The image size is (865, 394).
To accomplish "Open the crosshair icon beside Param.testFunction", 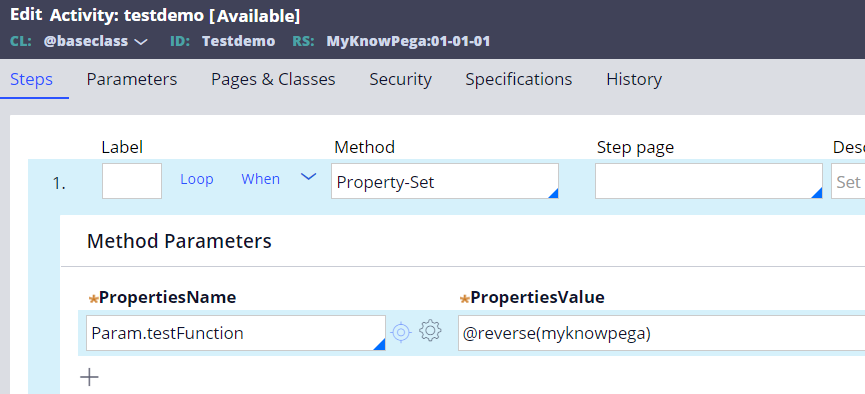I will click(x=401, y=332).
